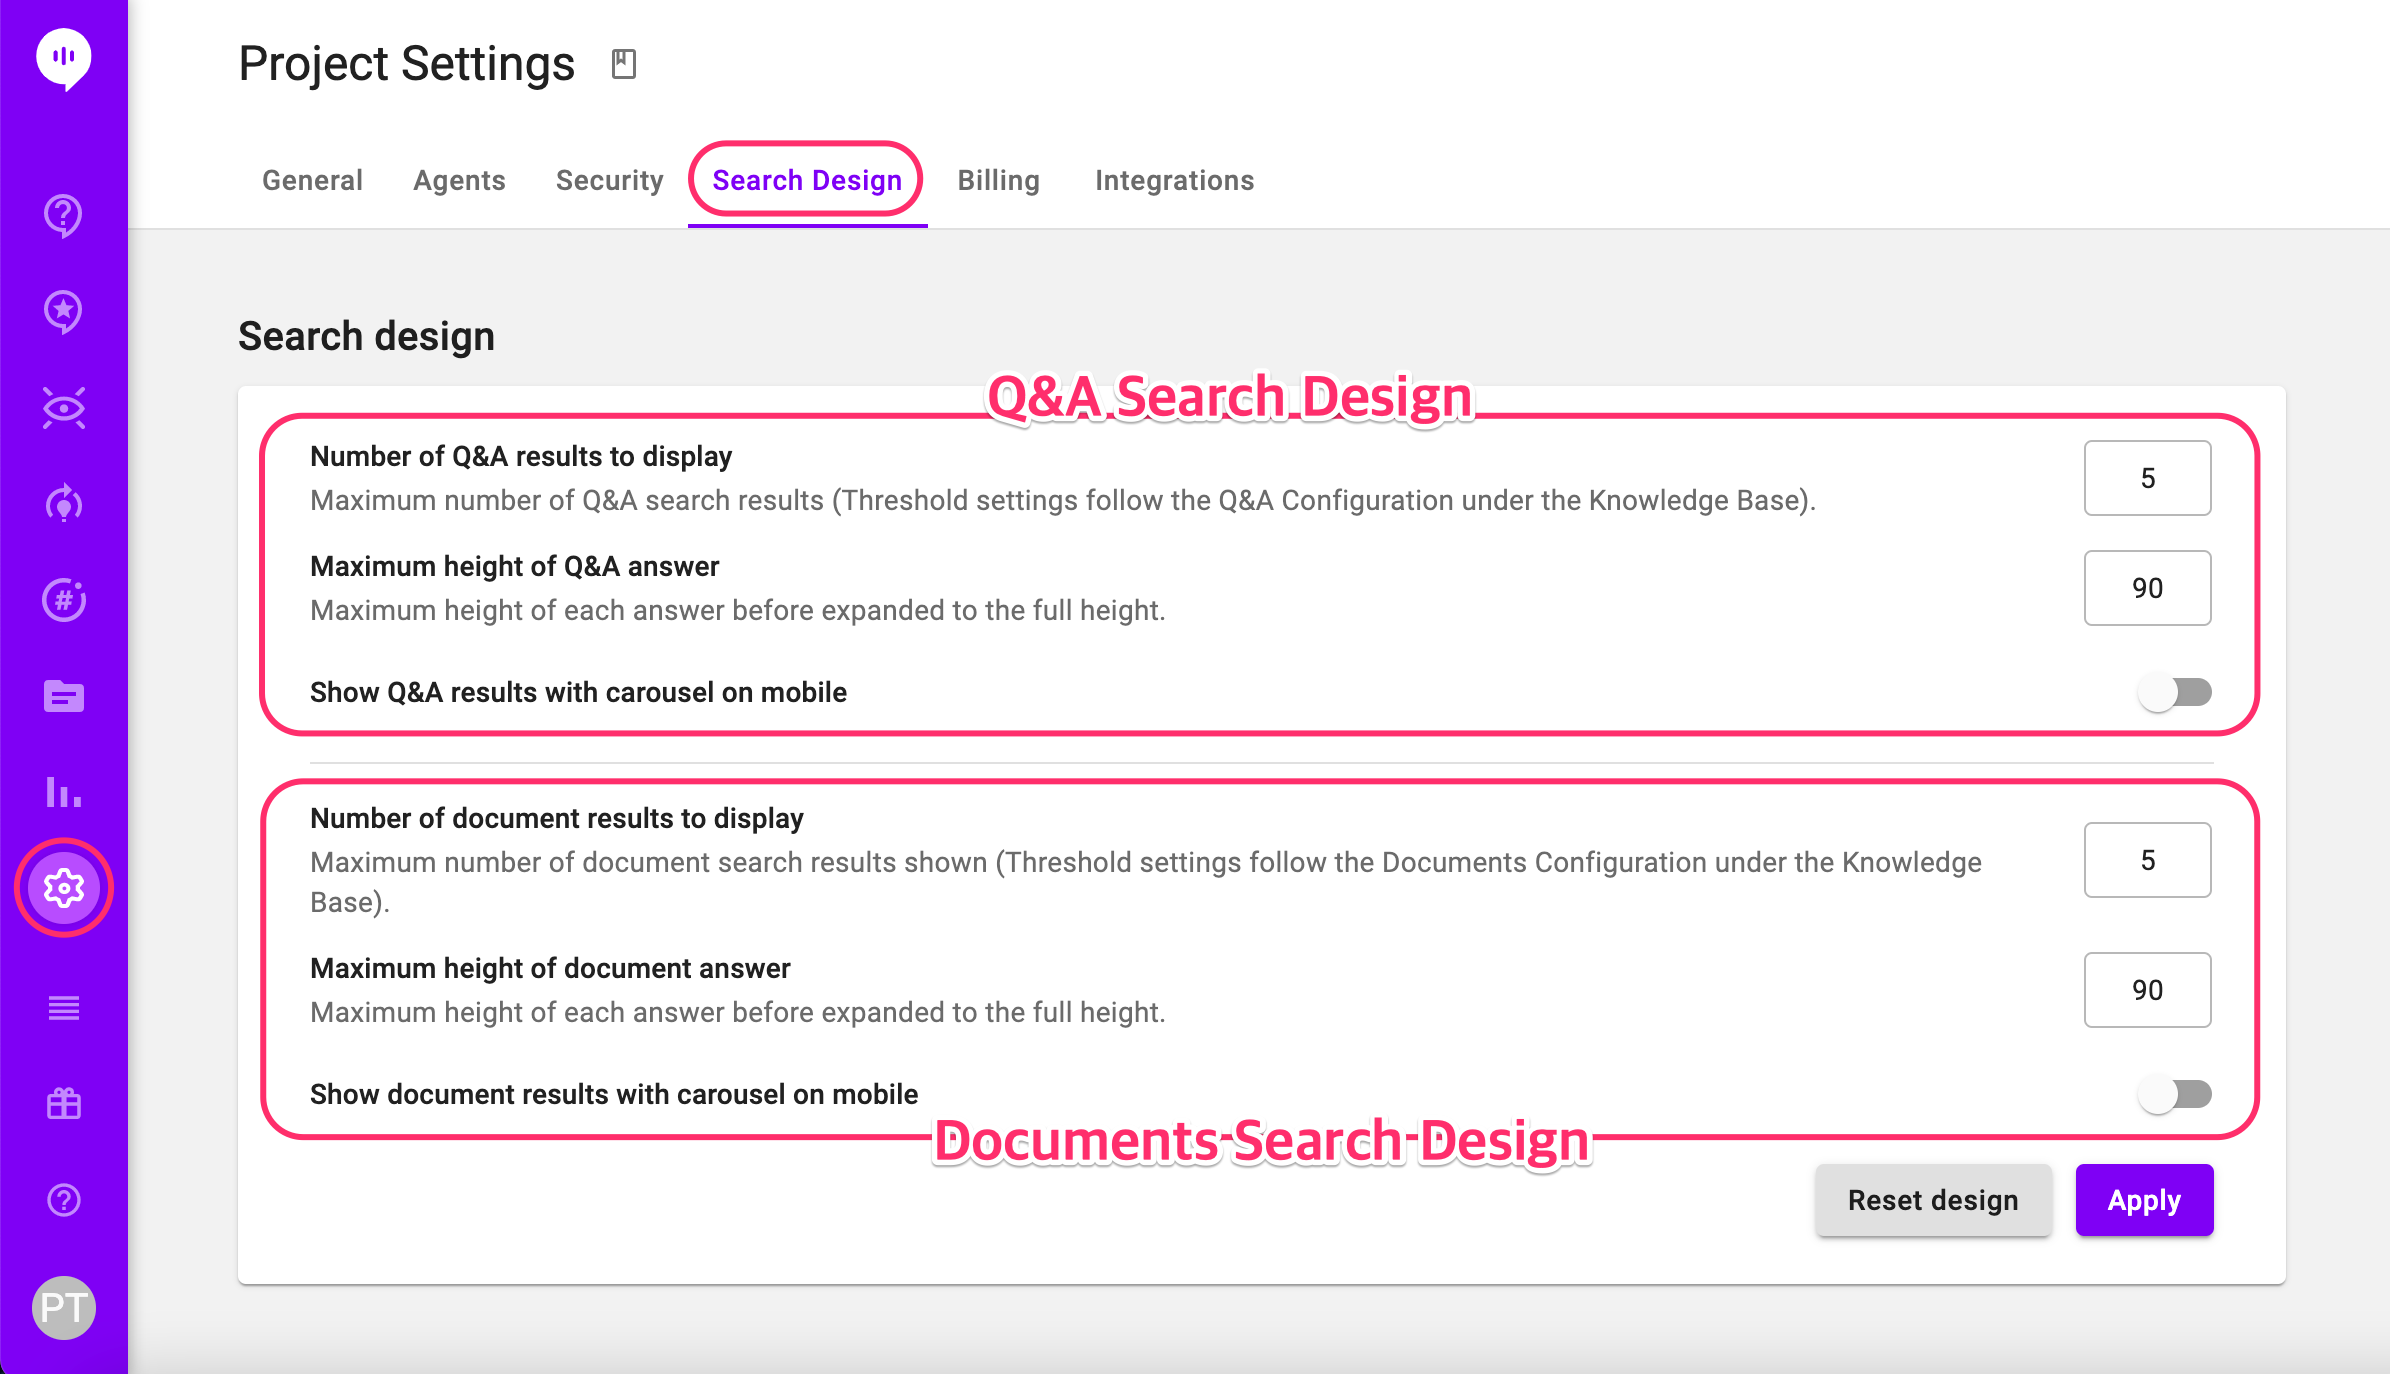This screenshot has height=1374, width=2390.
Task: Toggle Q&A results carousel on mobile
Action: click(2175, 692)
